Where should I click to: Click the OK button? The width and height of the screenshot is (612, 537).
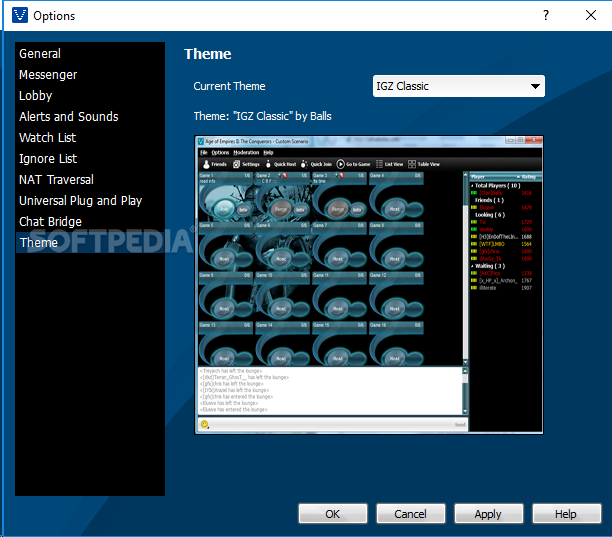(333, 514)
